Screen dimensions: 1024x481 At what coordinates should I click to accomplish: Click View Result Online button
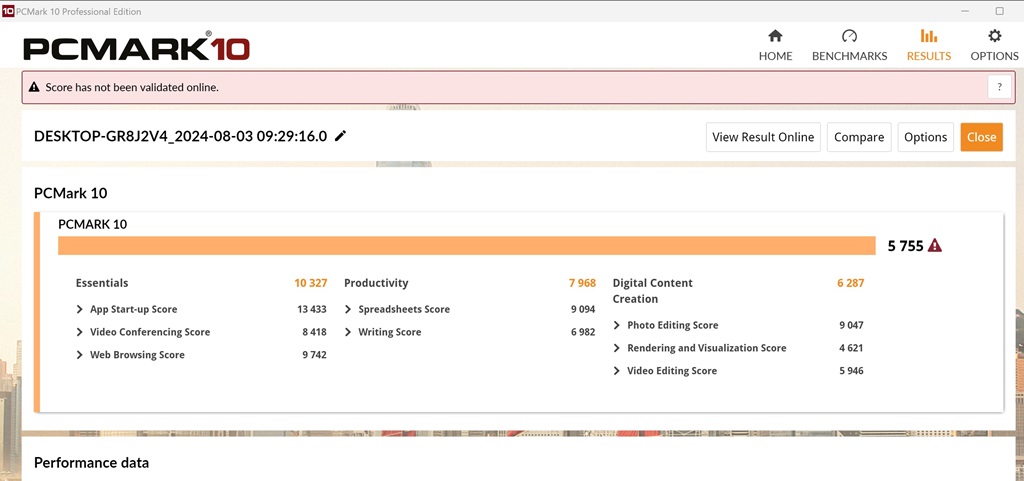click(x=763, y=137)
